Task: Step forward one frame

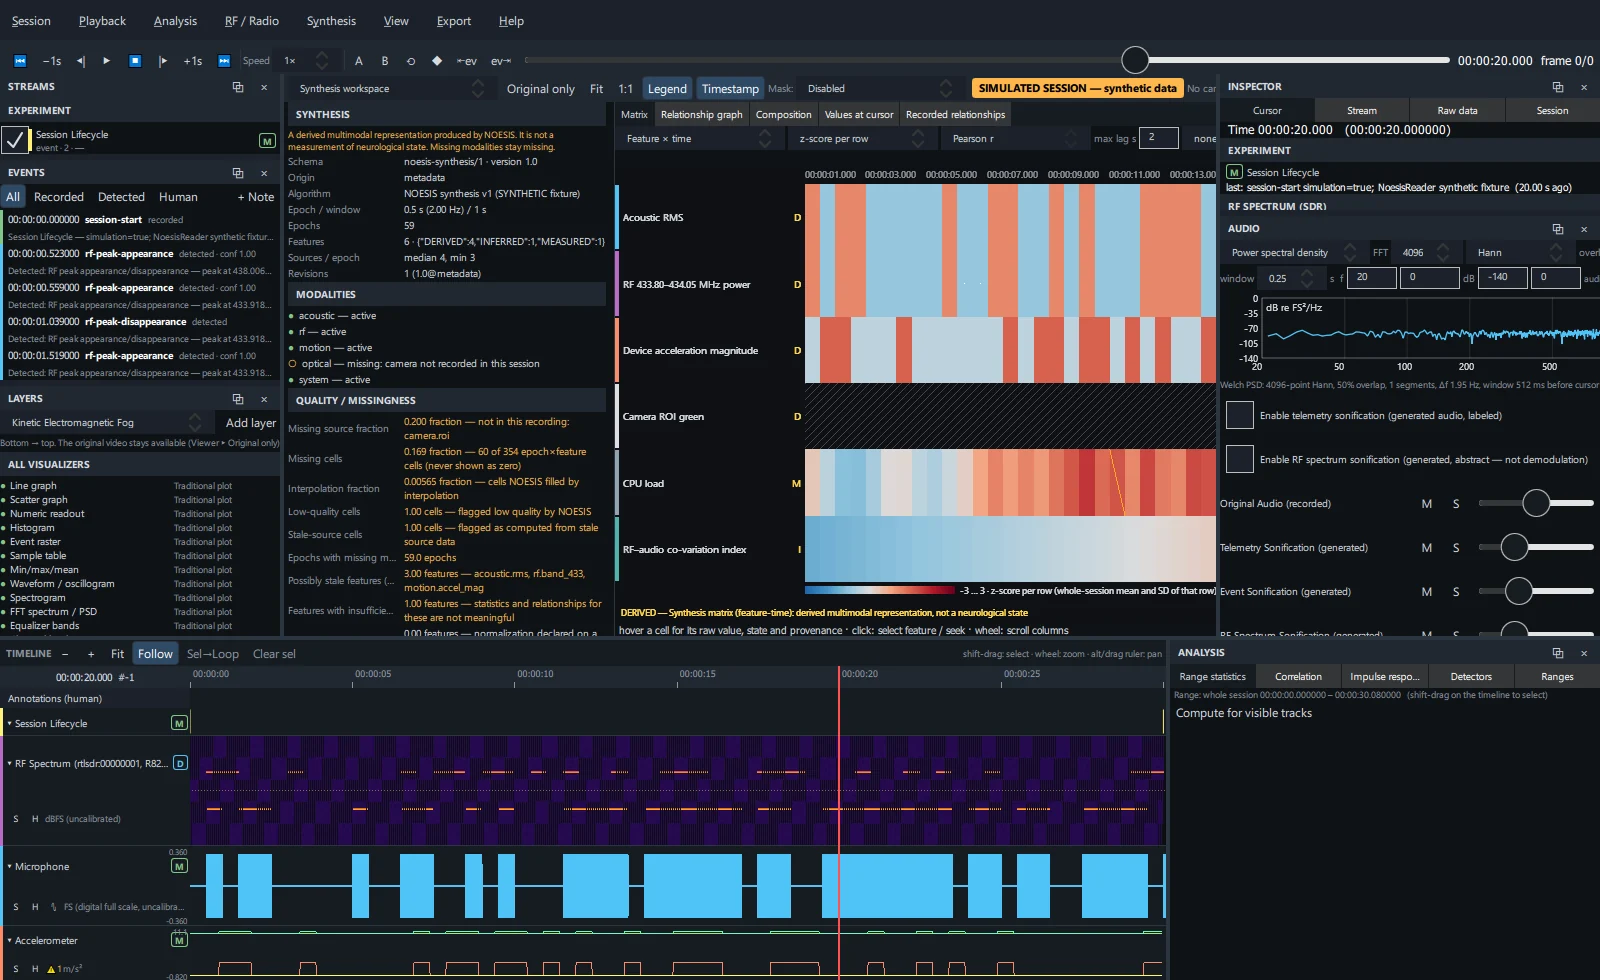Action: [x=163, y=61]
